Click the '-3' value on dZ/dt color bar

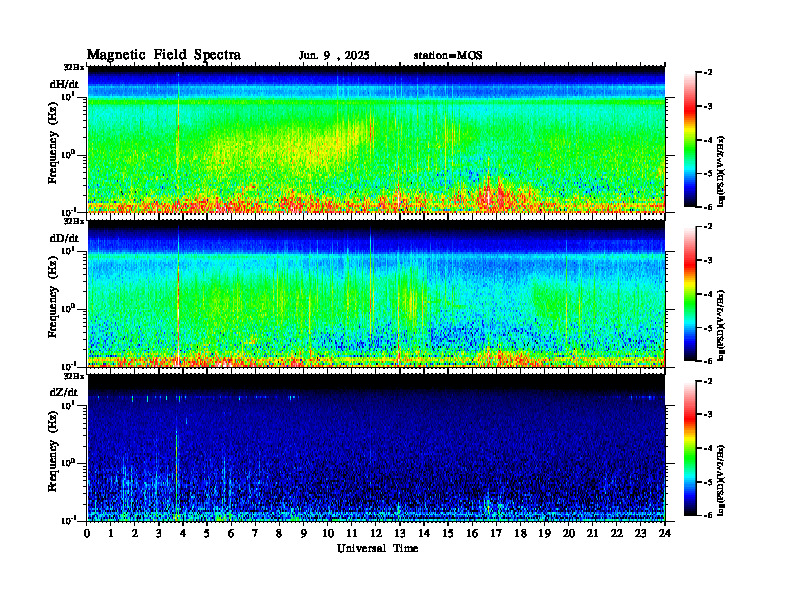tap(708, 415)
